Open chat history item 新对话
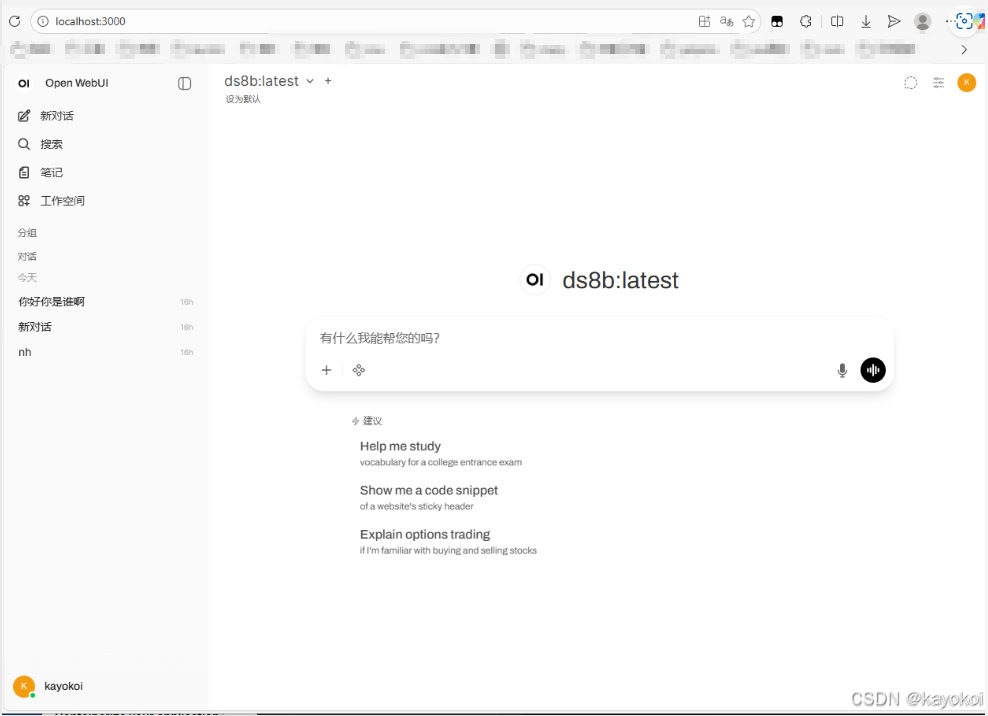This screenshot has height=716, width=988. [104, 327]
